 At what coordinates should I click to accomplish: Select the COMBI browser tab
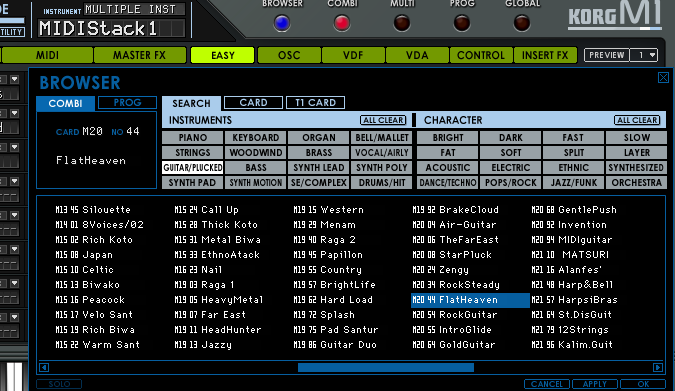coord(65,103)
